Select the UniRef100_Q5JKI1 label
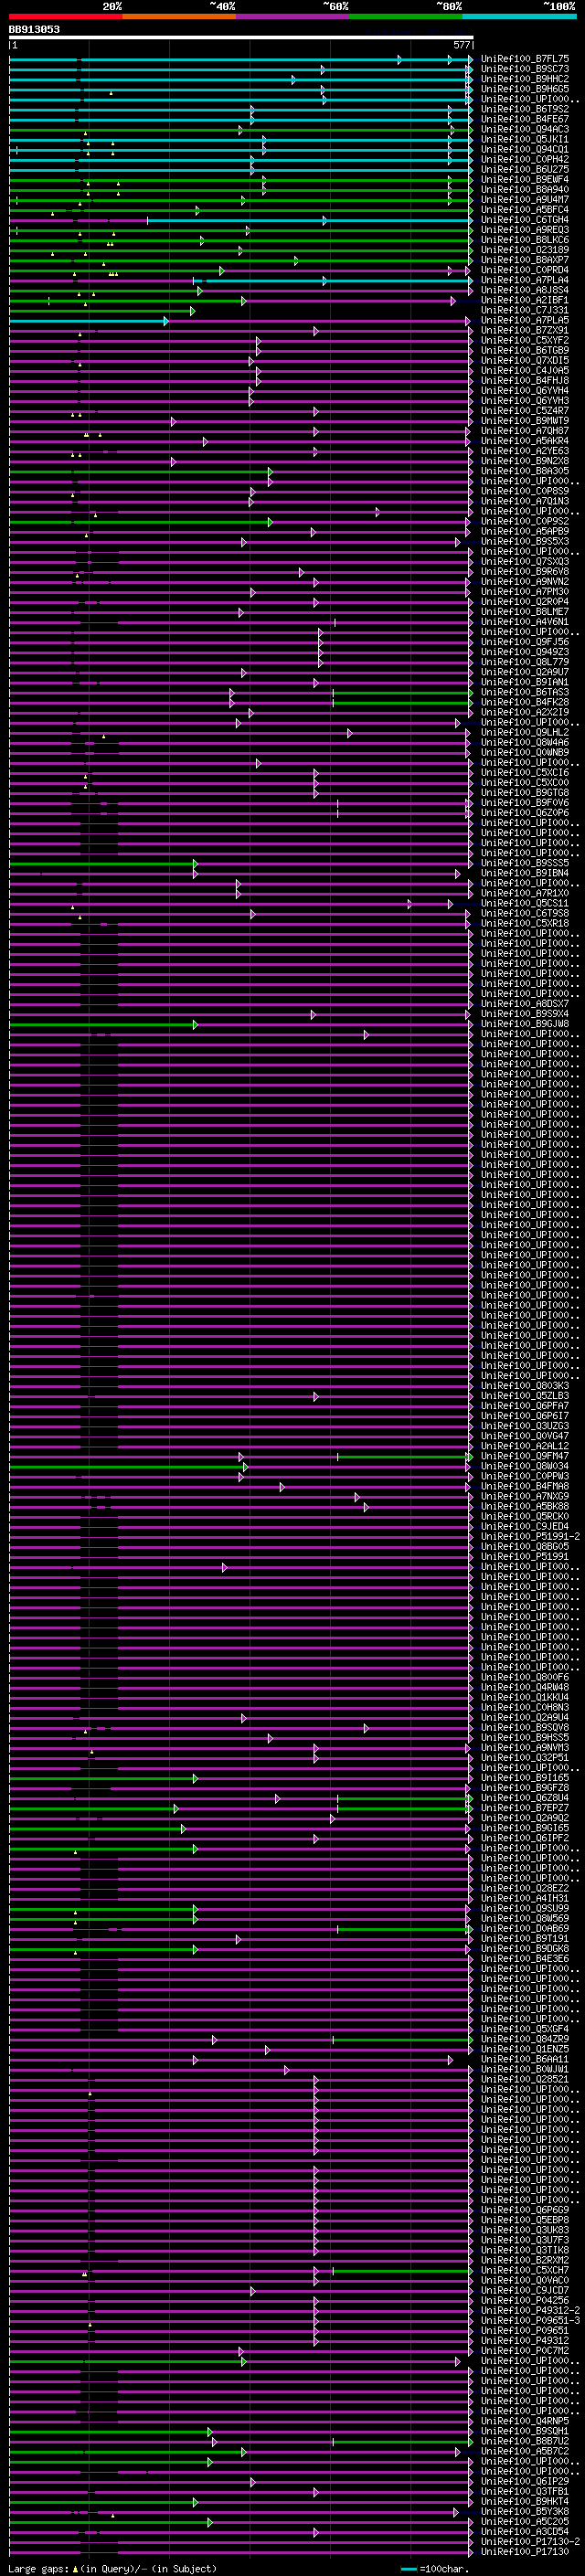 (x=525, y=139)
